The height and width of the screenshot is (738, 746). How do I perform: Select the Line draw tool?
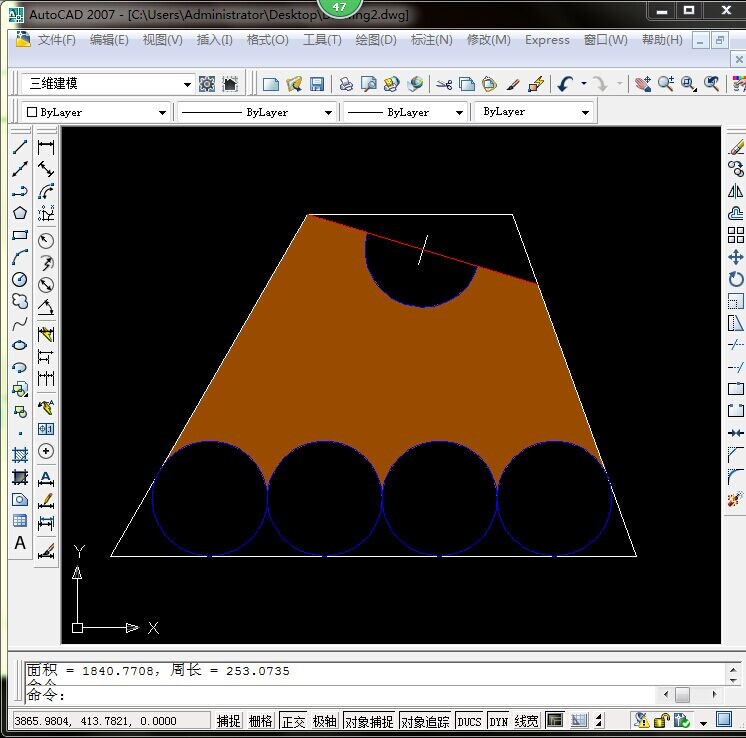20,147
